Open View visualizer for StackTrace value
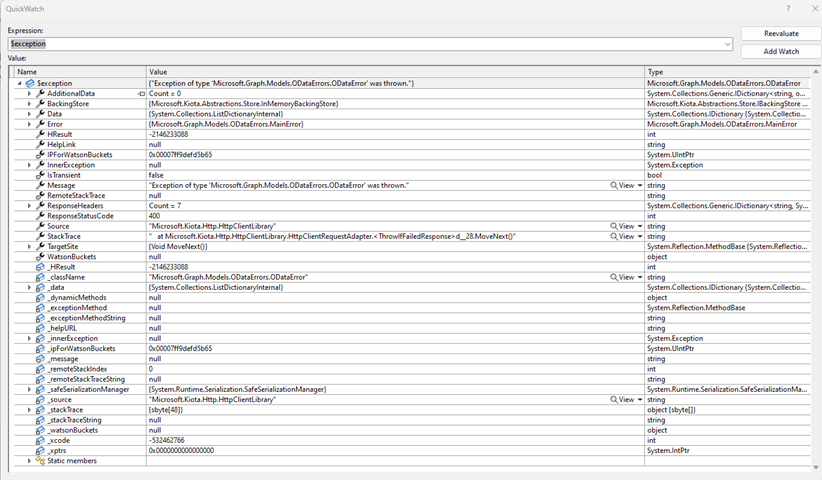 click(x=622, y=236)
